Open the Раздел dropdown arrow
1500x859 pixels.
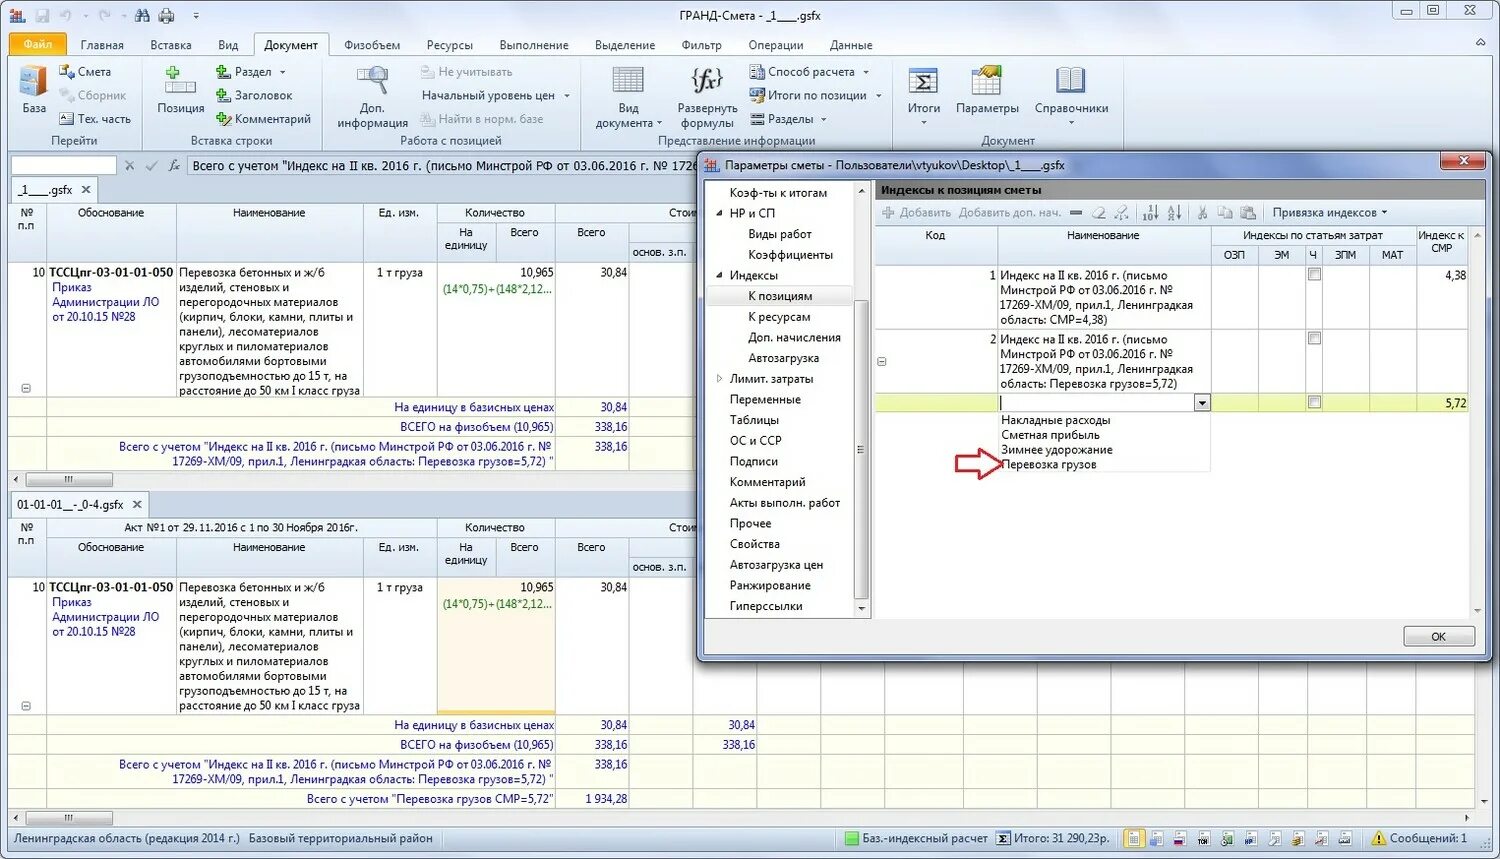tap(283, 72)
